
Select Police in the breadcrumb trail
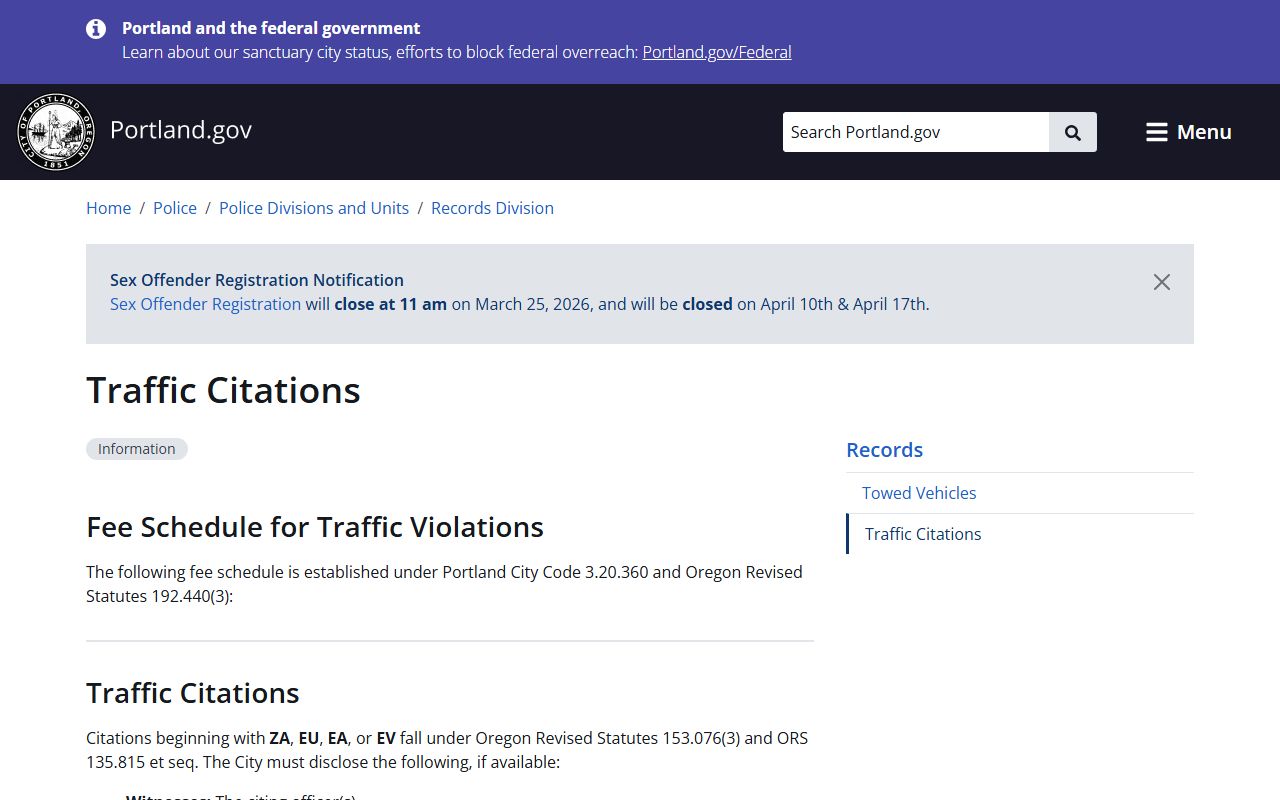coord(175,208)
